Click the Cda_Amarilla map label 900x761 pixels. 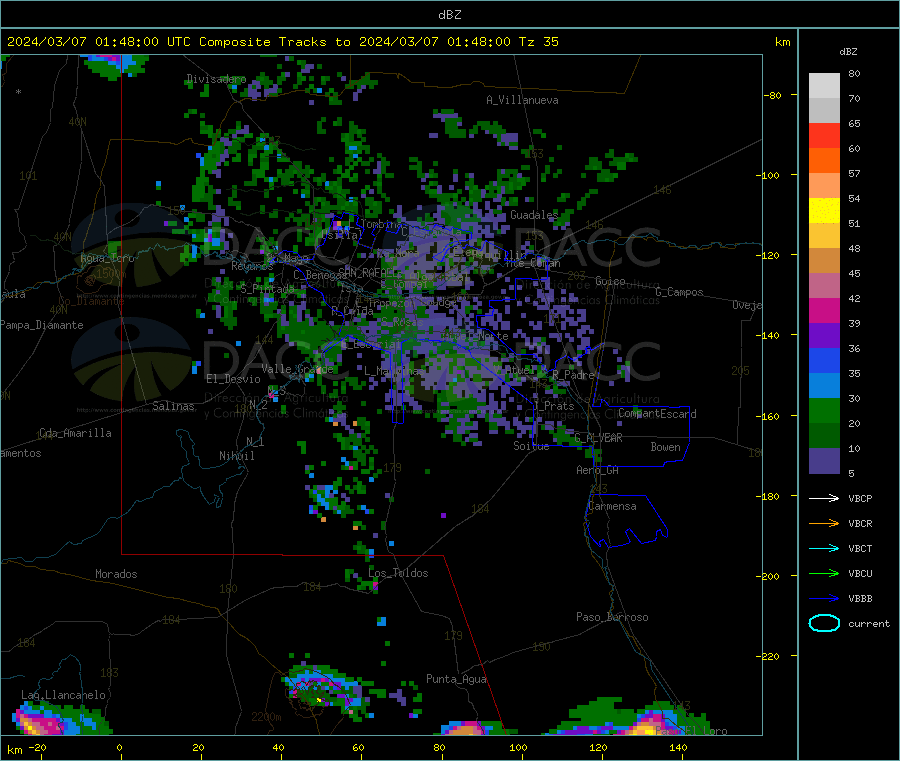[75, 433]
